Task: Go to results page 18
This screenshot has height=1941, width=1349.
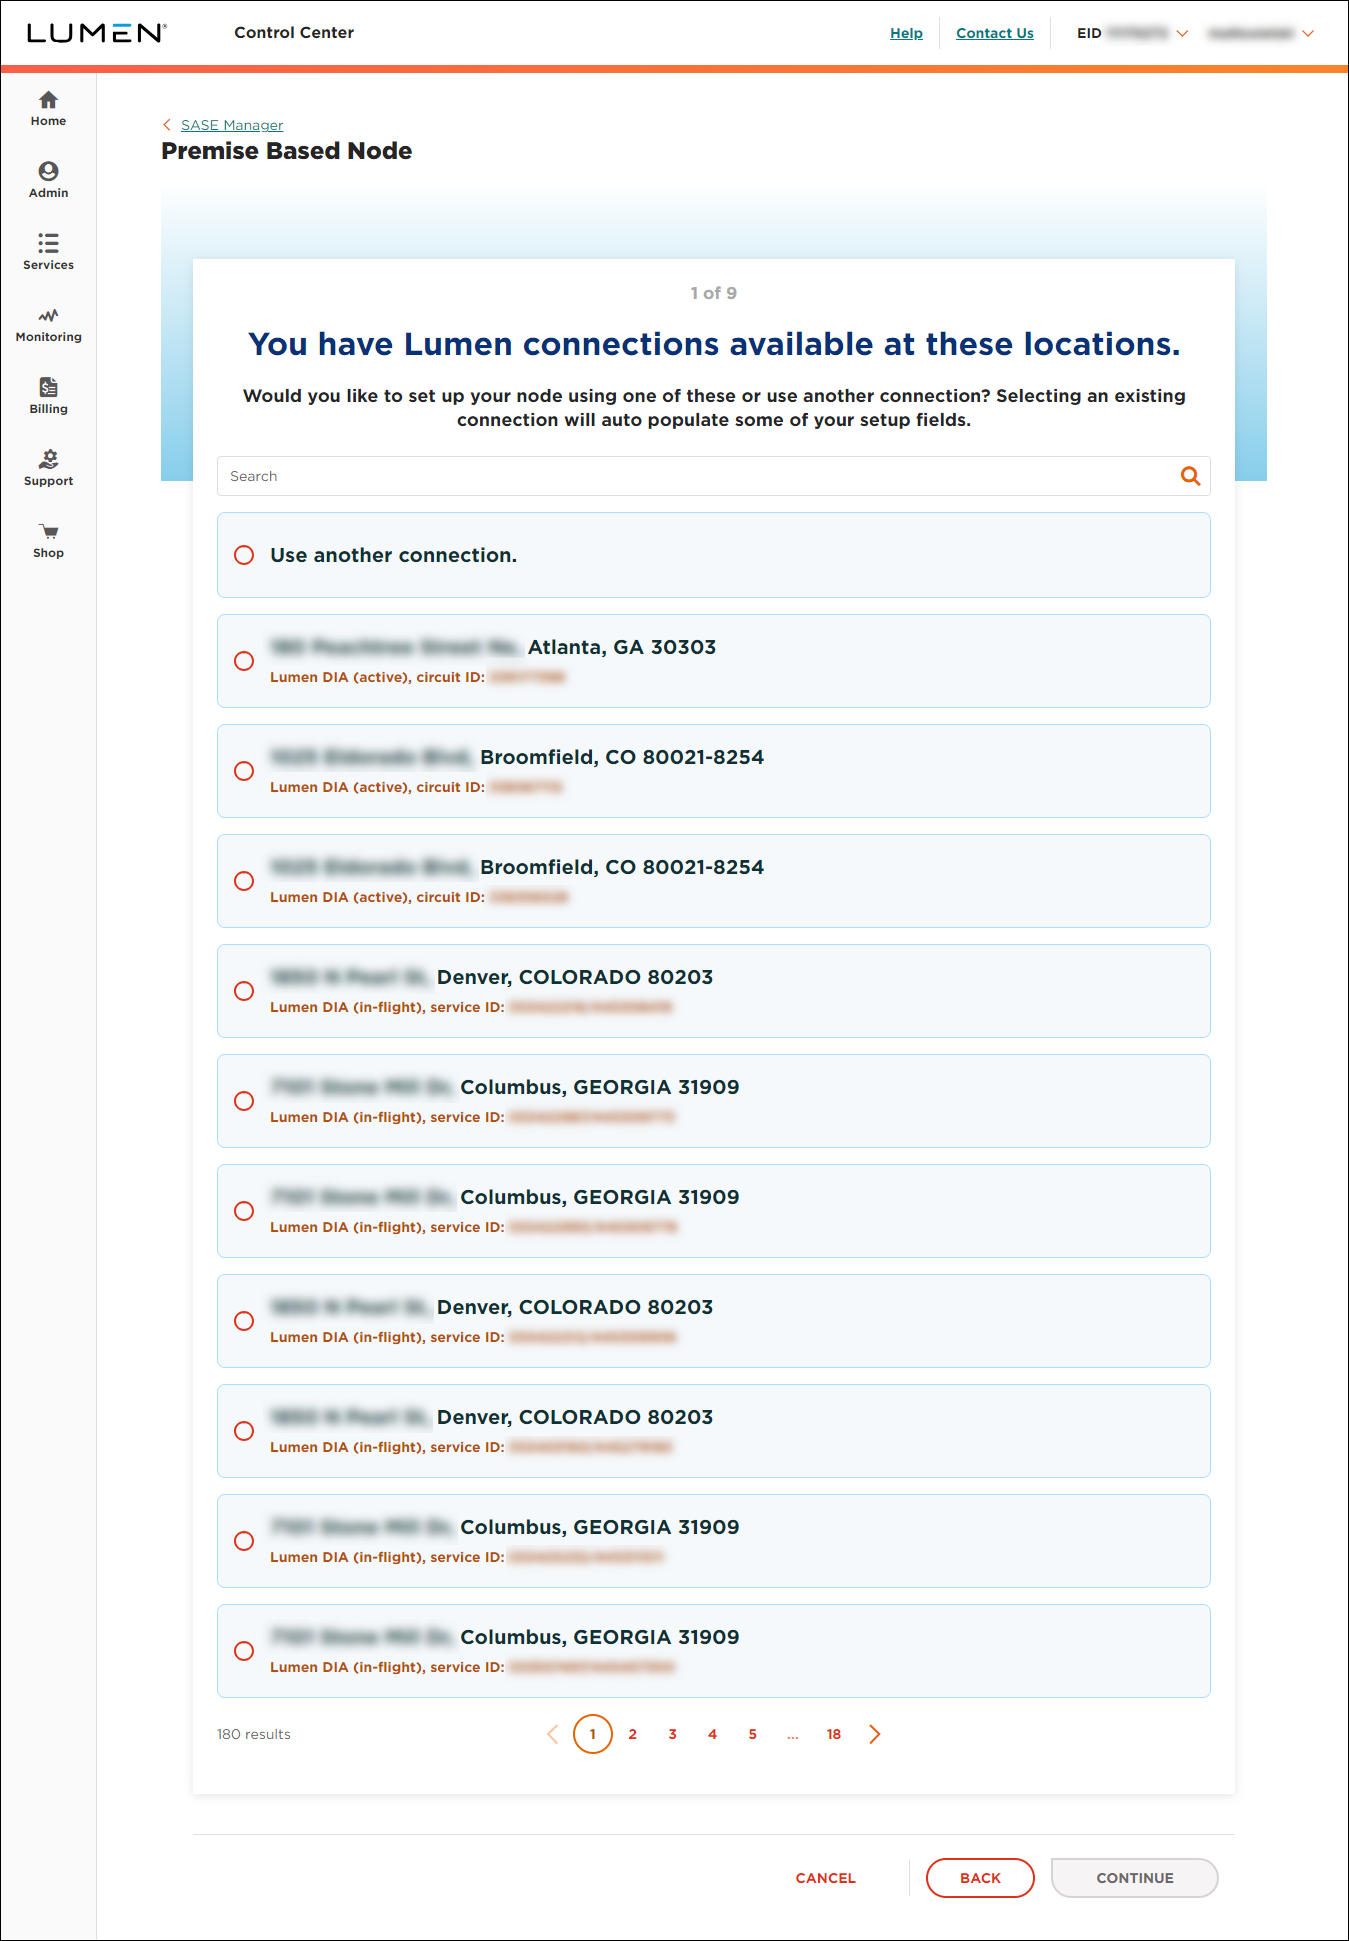Action: tap(834, 1734)
